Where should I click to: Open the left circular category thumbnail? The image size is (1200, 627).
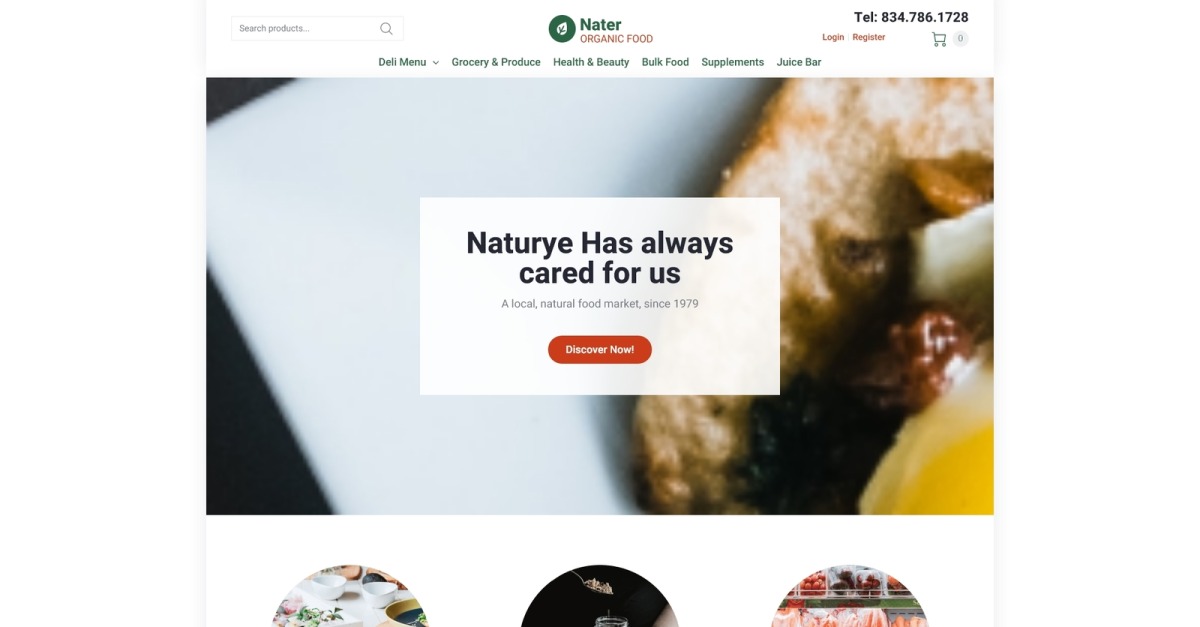(x=351, y=596)
